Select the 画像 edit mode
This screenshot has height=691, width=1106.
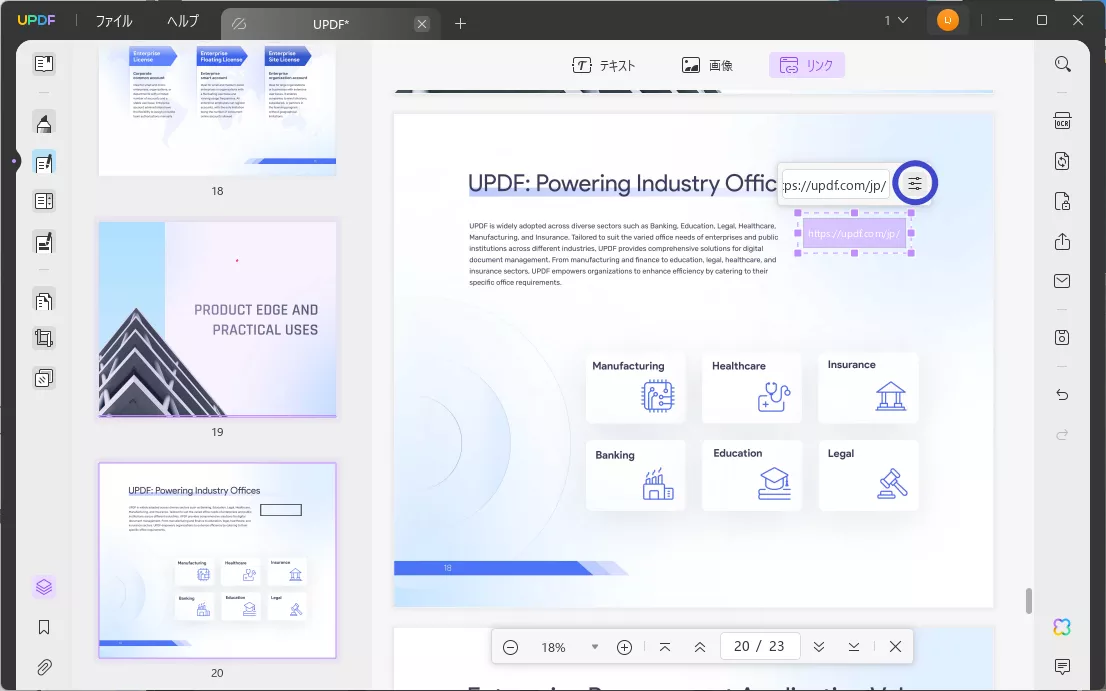point(707,66)
